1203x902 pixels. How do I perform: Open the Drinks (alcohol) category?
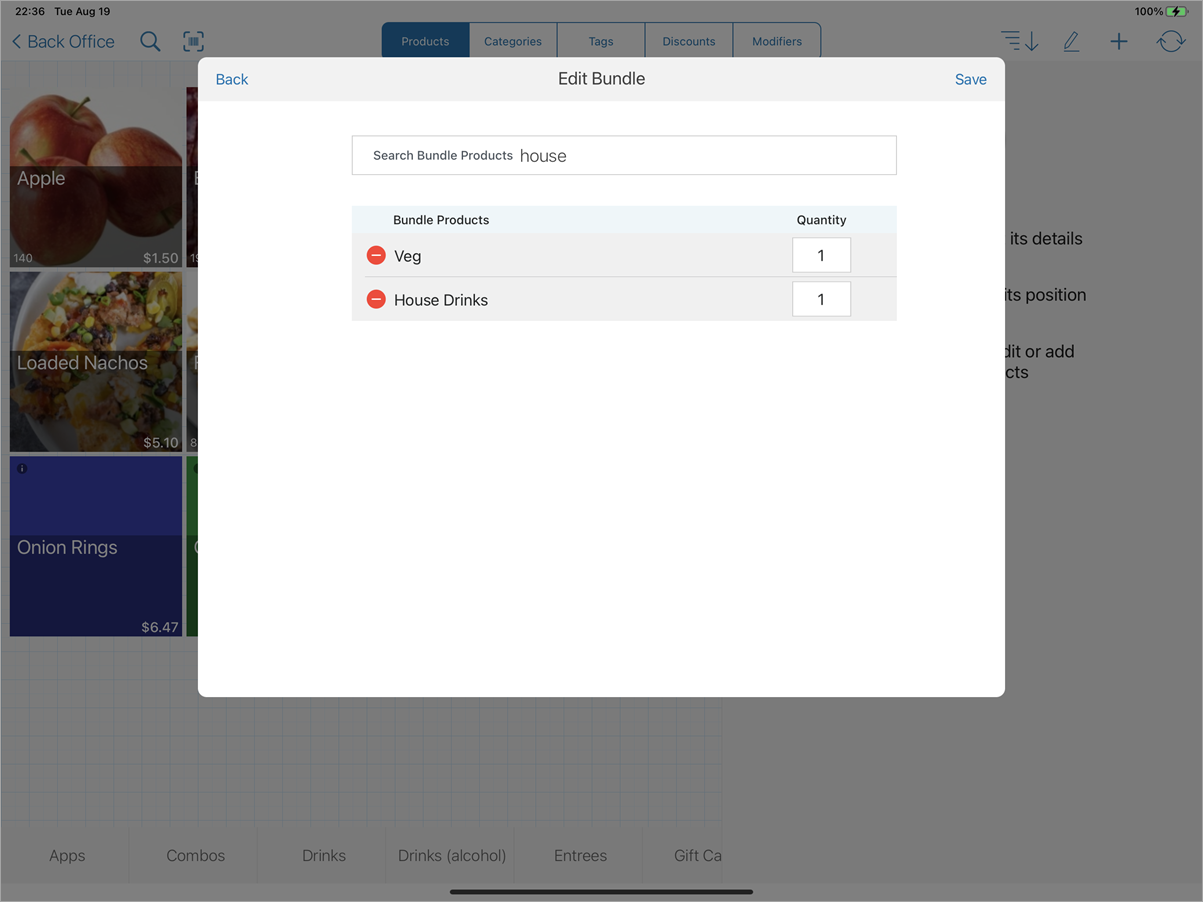point(452,855)
